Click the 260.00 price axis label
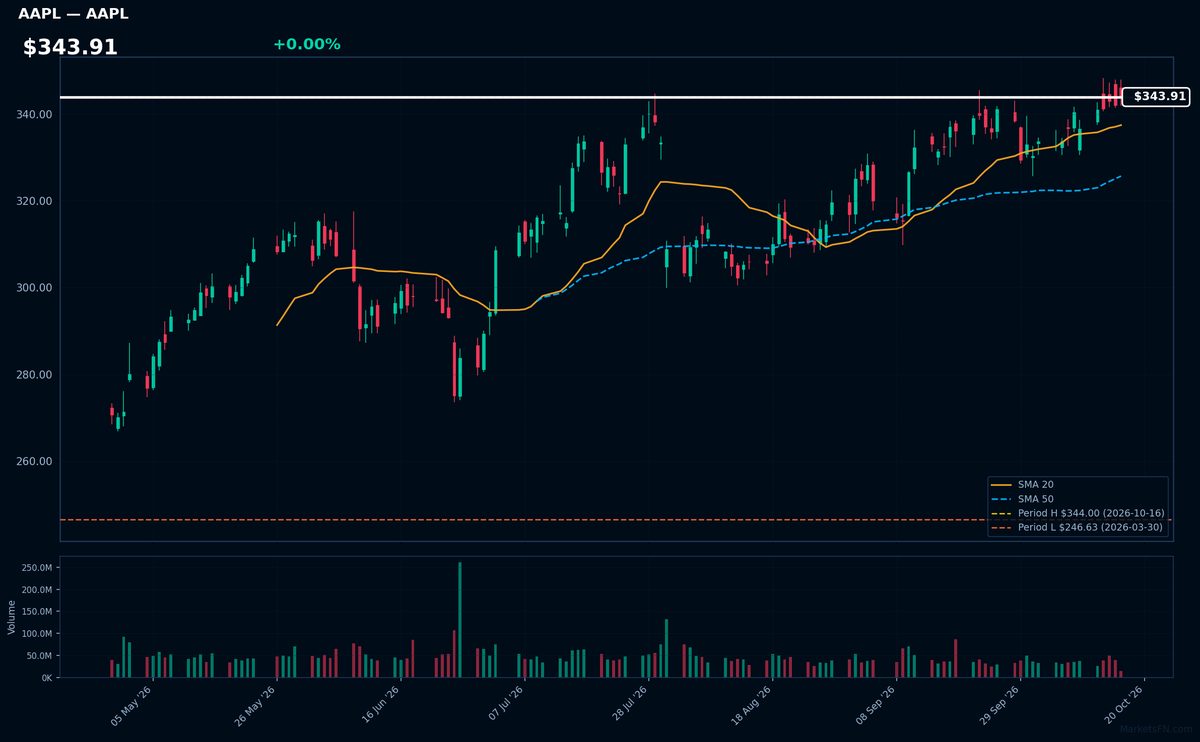The image size is (1200, 742). tap(34, 462)
